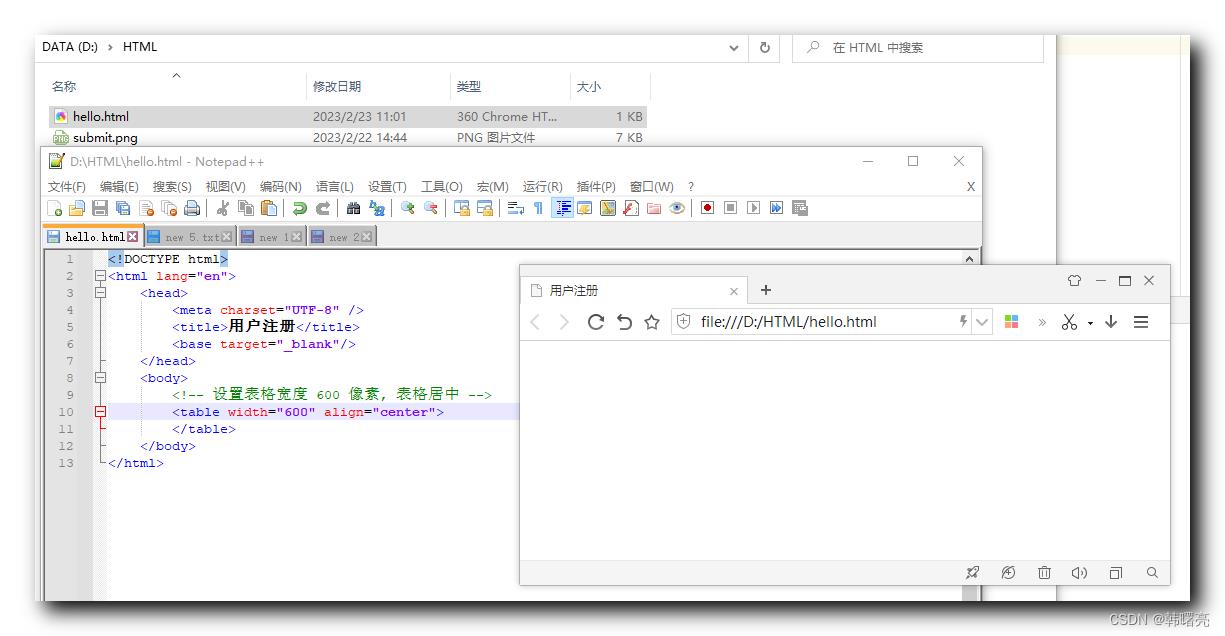Click the Zoom Out icon in Notepad++
Viewport: 1225px width, 636px height.
(430, 208)
